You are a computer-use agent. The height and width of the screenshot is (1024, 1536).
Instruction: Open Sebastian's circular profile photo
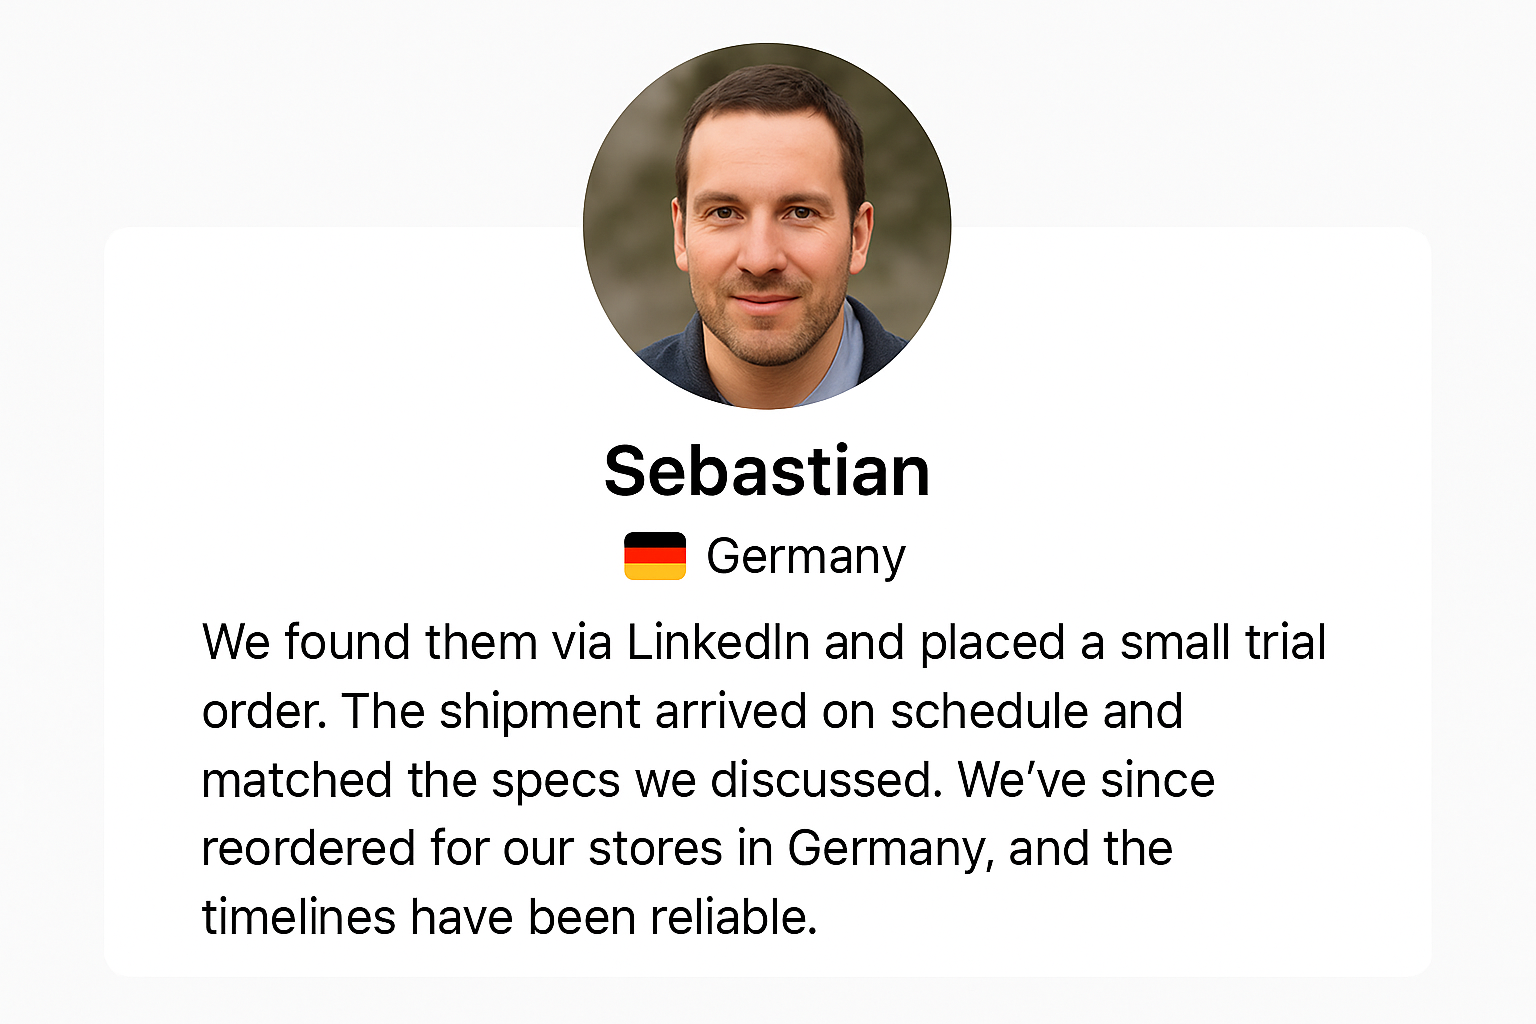pos(767,226)
